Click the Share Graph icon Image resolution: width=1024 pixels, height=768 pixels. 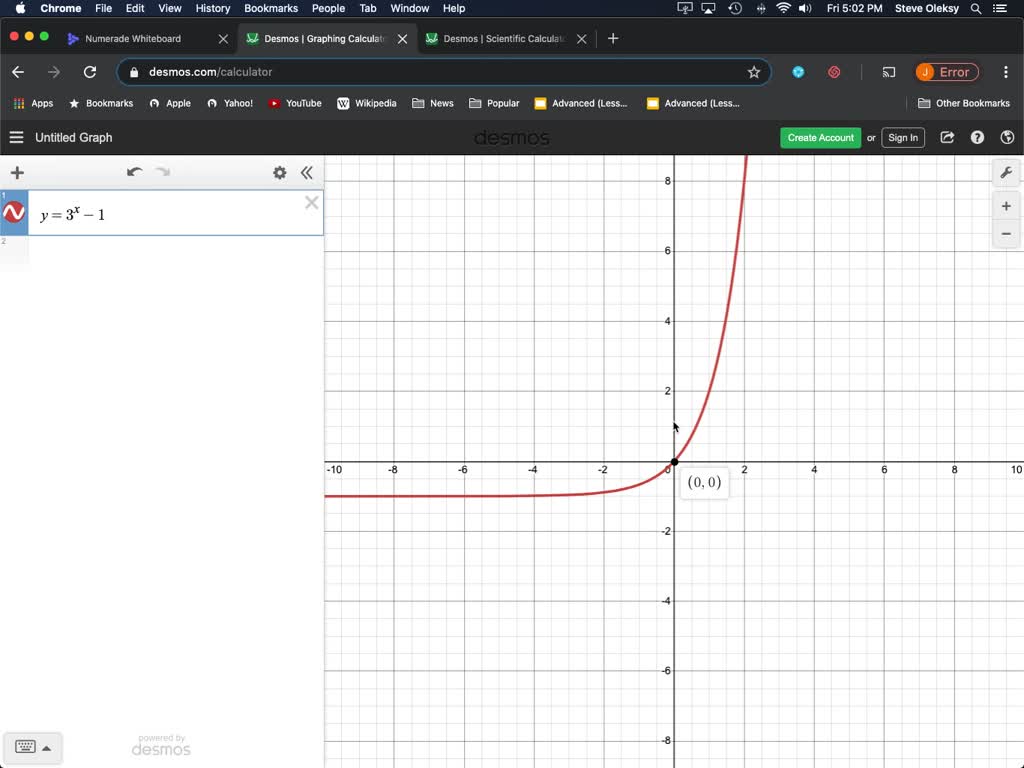pos(947,138)
